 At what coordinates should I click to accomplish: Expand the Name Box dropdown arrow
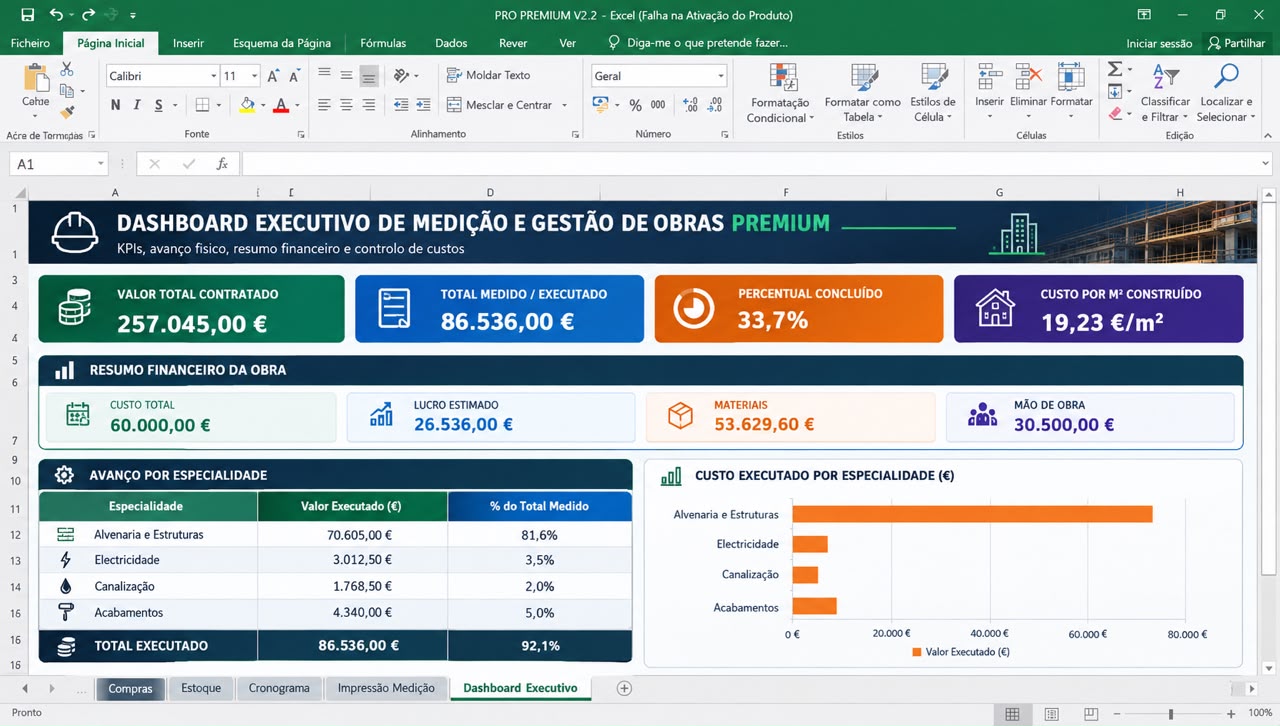(x=100, y=164)
